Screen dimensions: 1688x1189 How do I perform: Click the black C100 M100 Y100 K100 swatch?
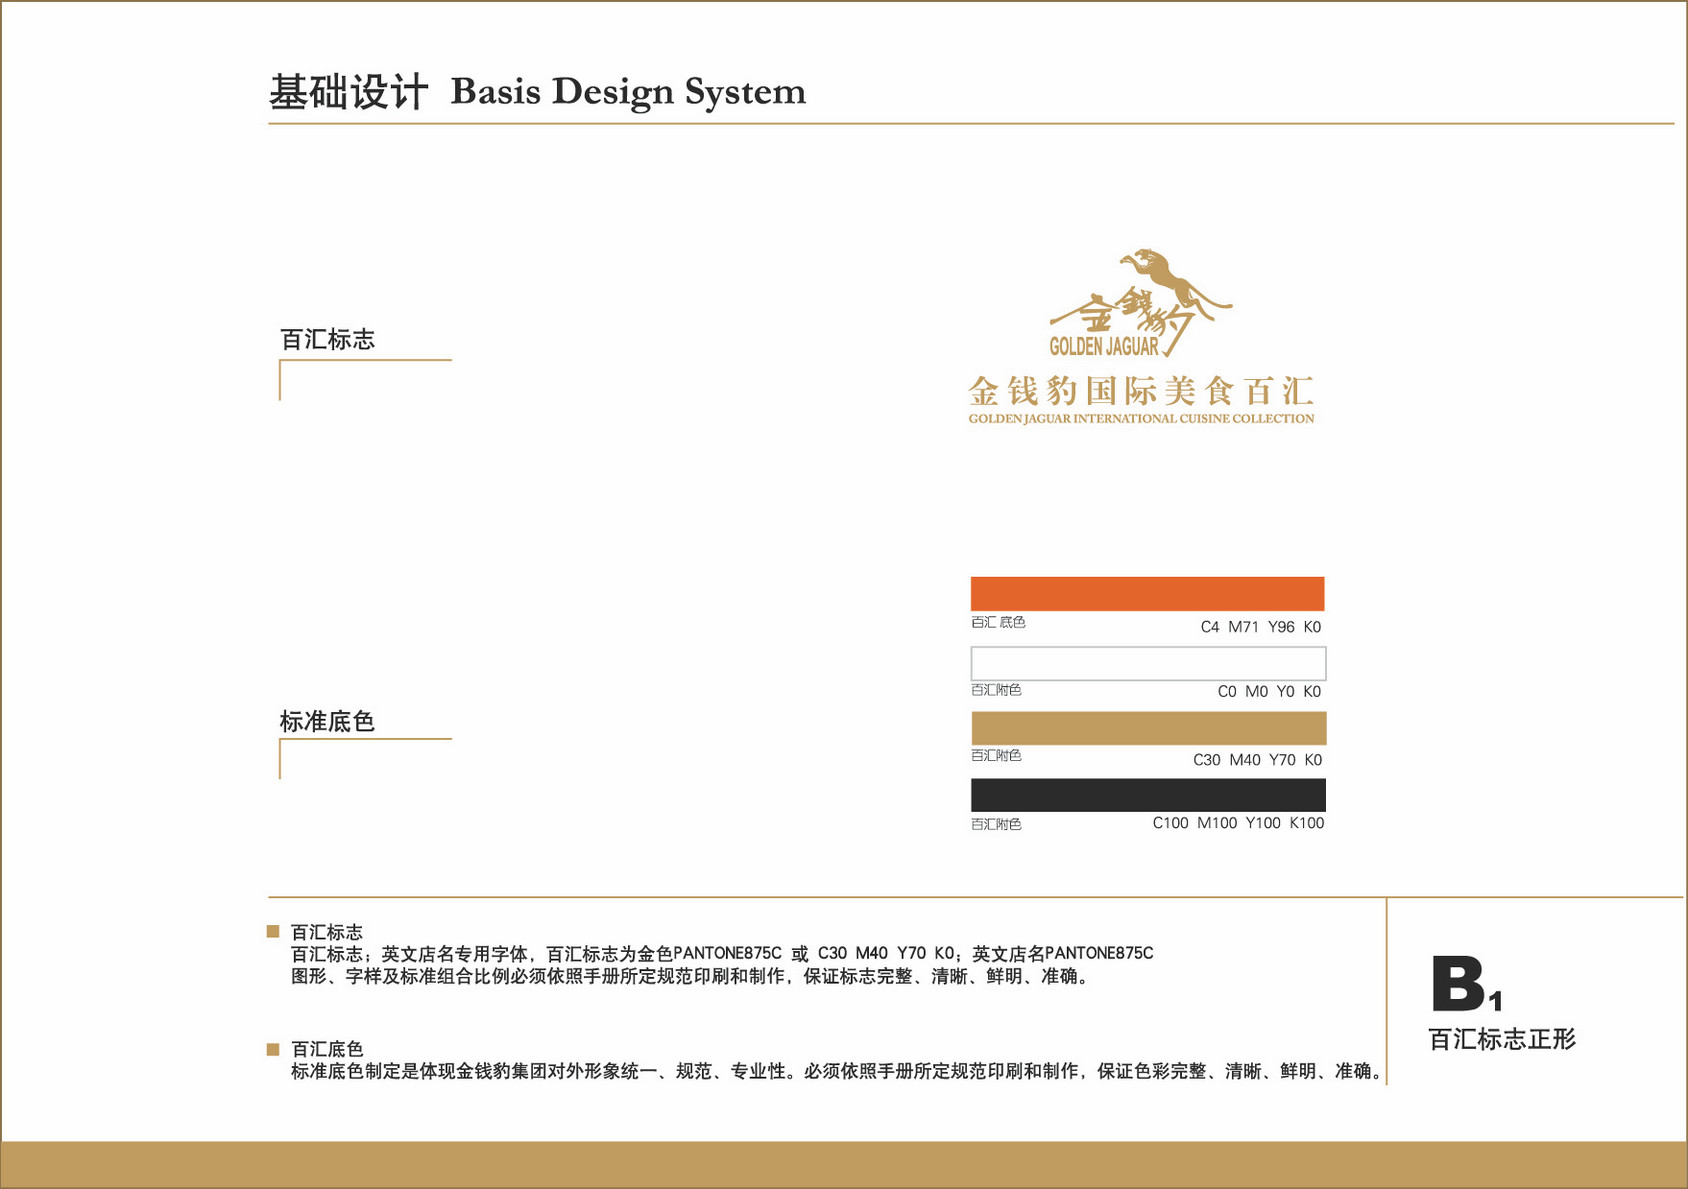(1148, 795)
